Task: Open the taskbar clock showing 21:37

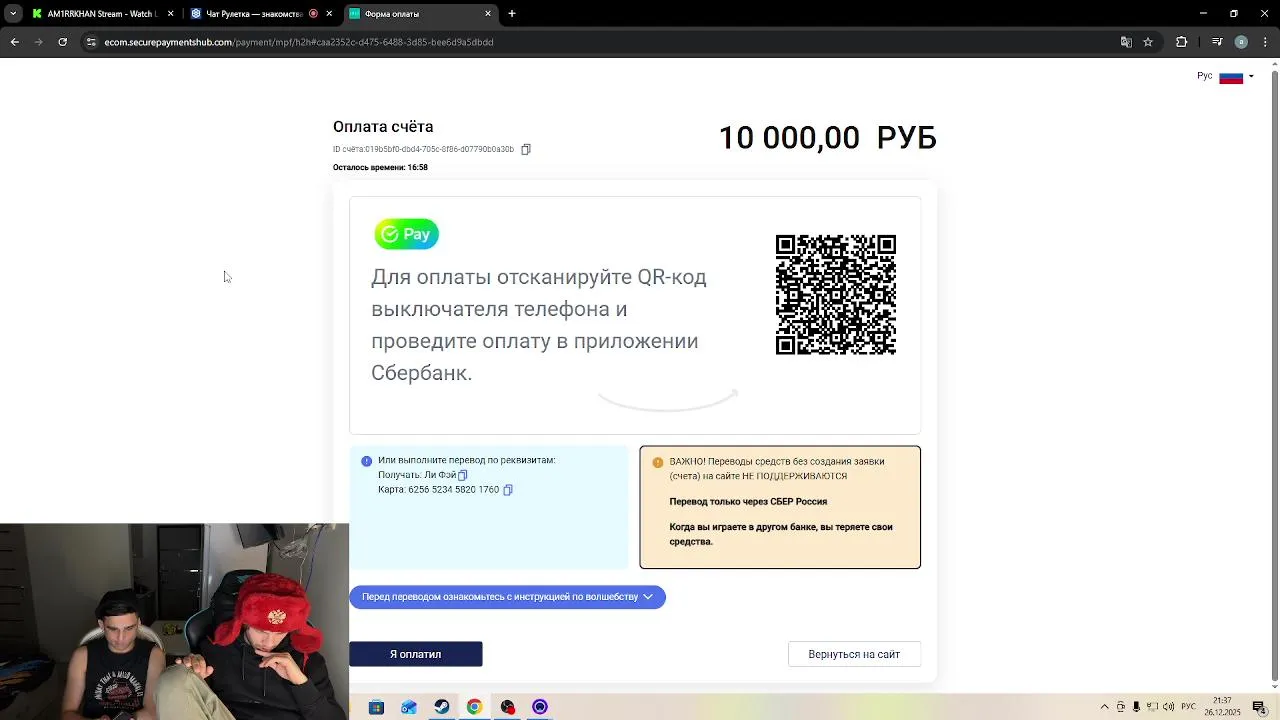Action: pos(1224,706)
